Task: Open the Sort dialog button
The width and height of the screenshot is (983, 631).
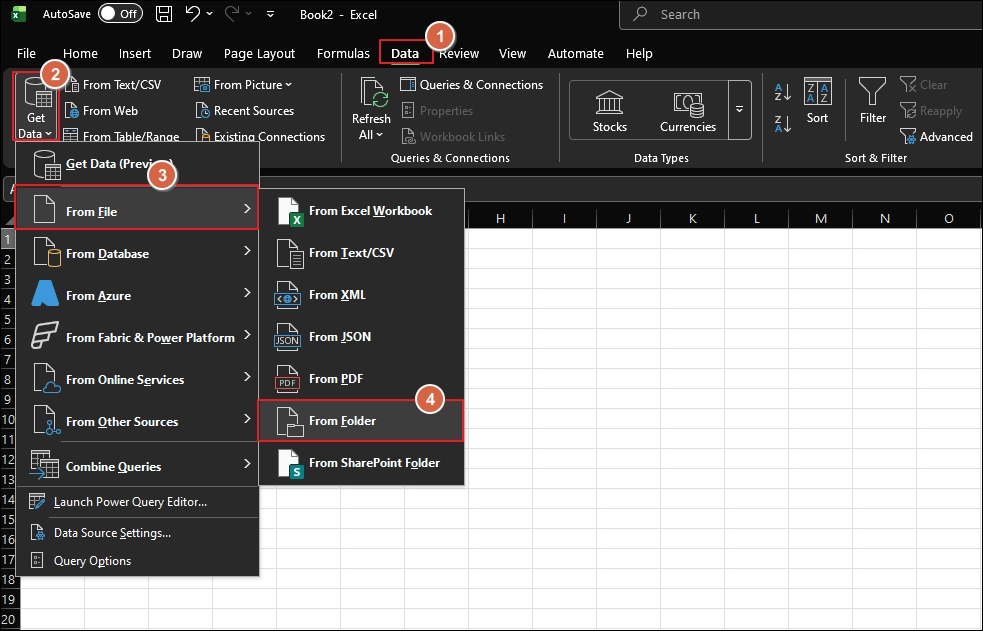Action: [x=817, y=101]
